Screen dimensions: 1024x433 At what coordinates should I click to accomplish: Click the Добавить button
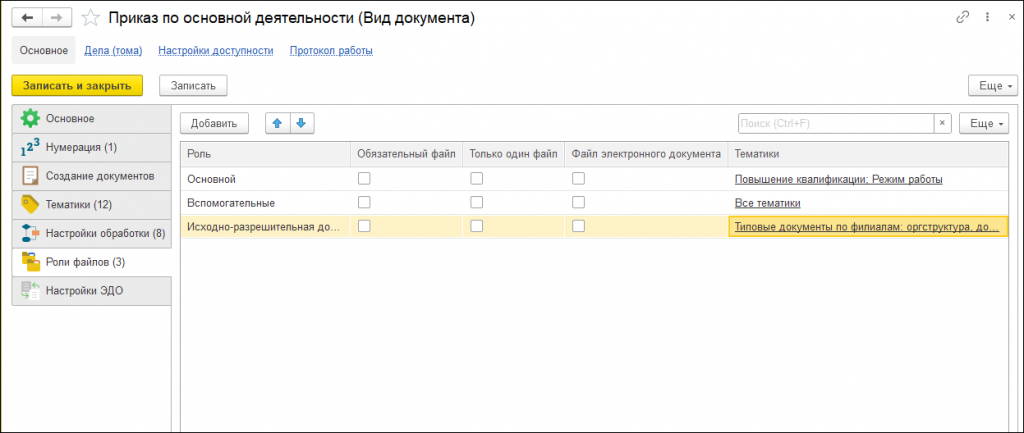[214, 123]
